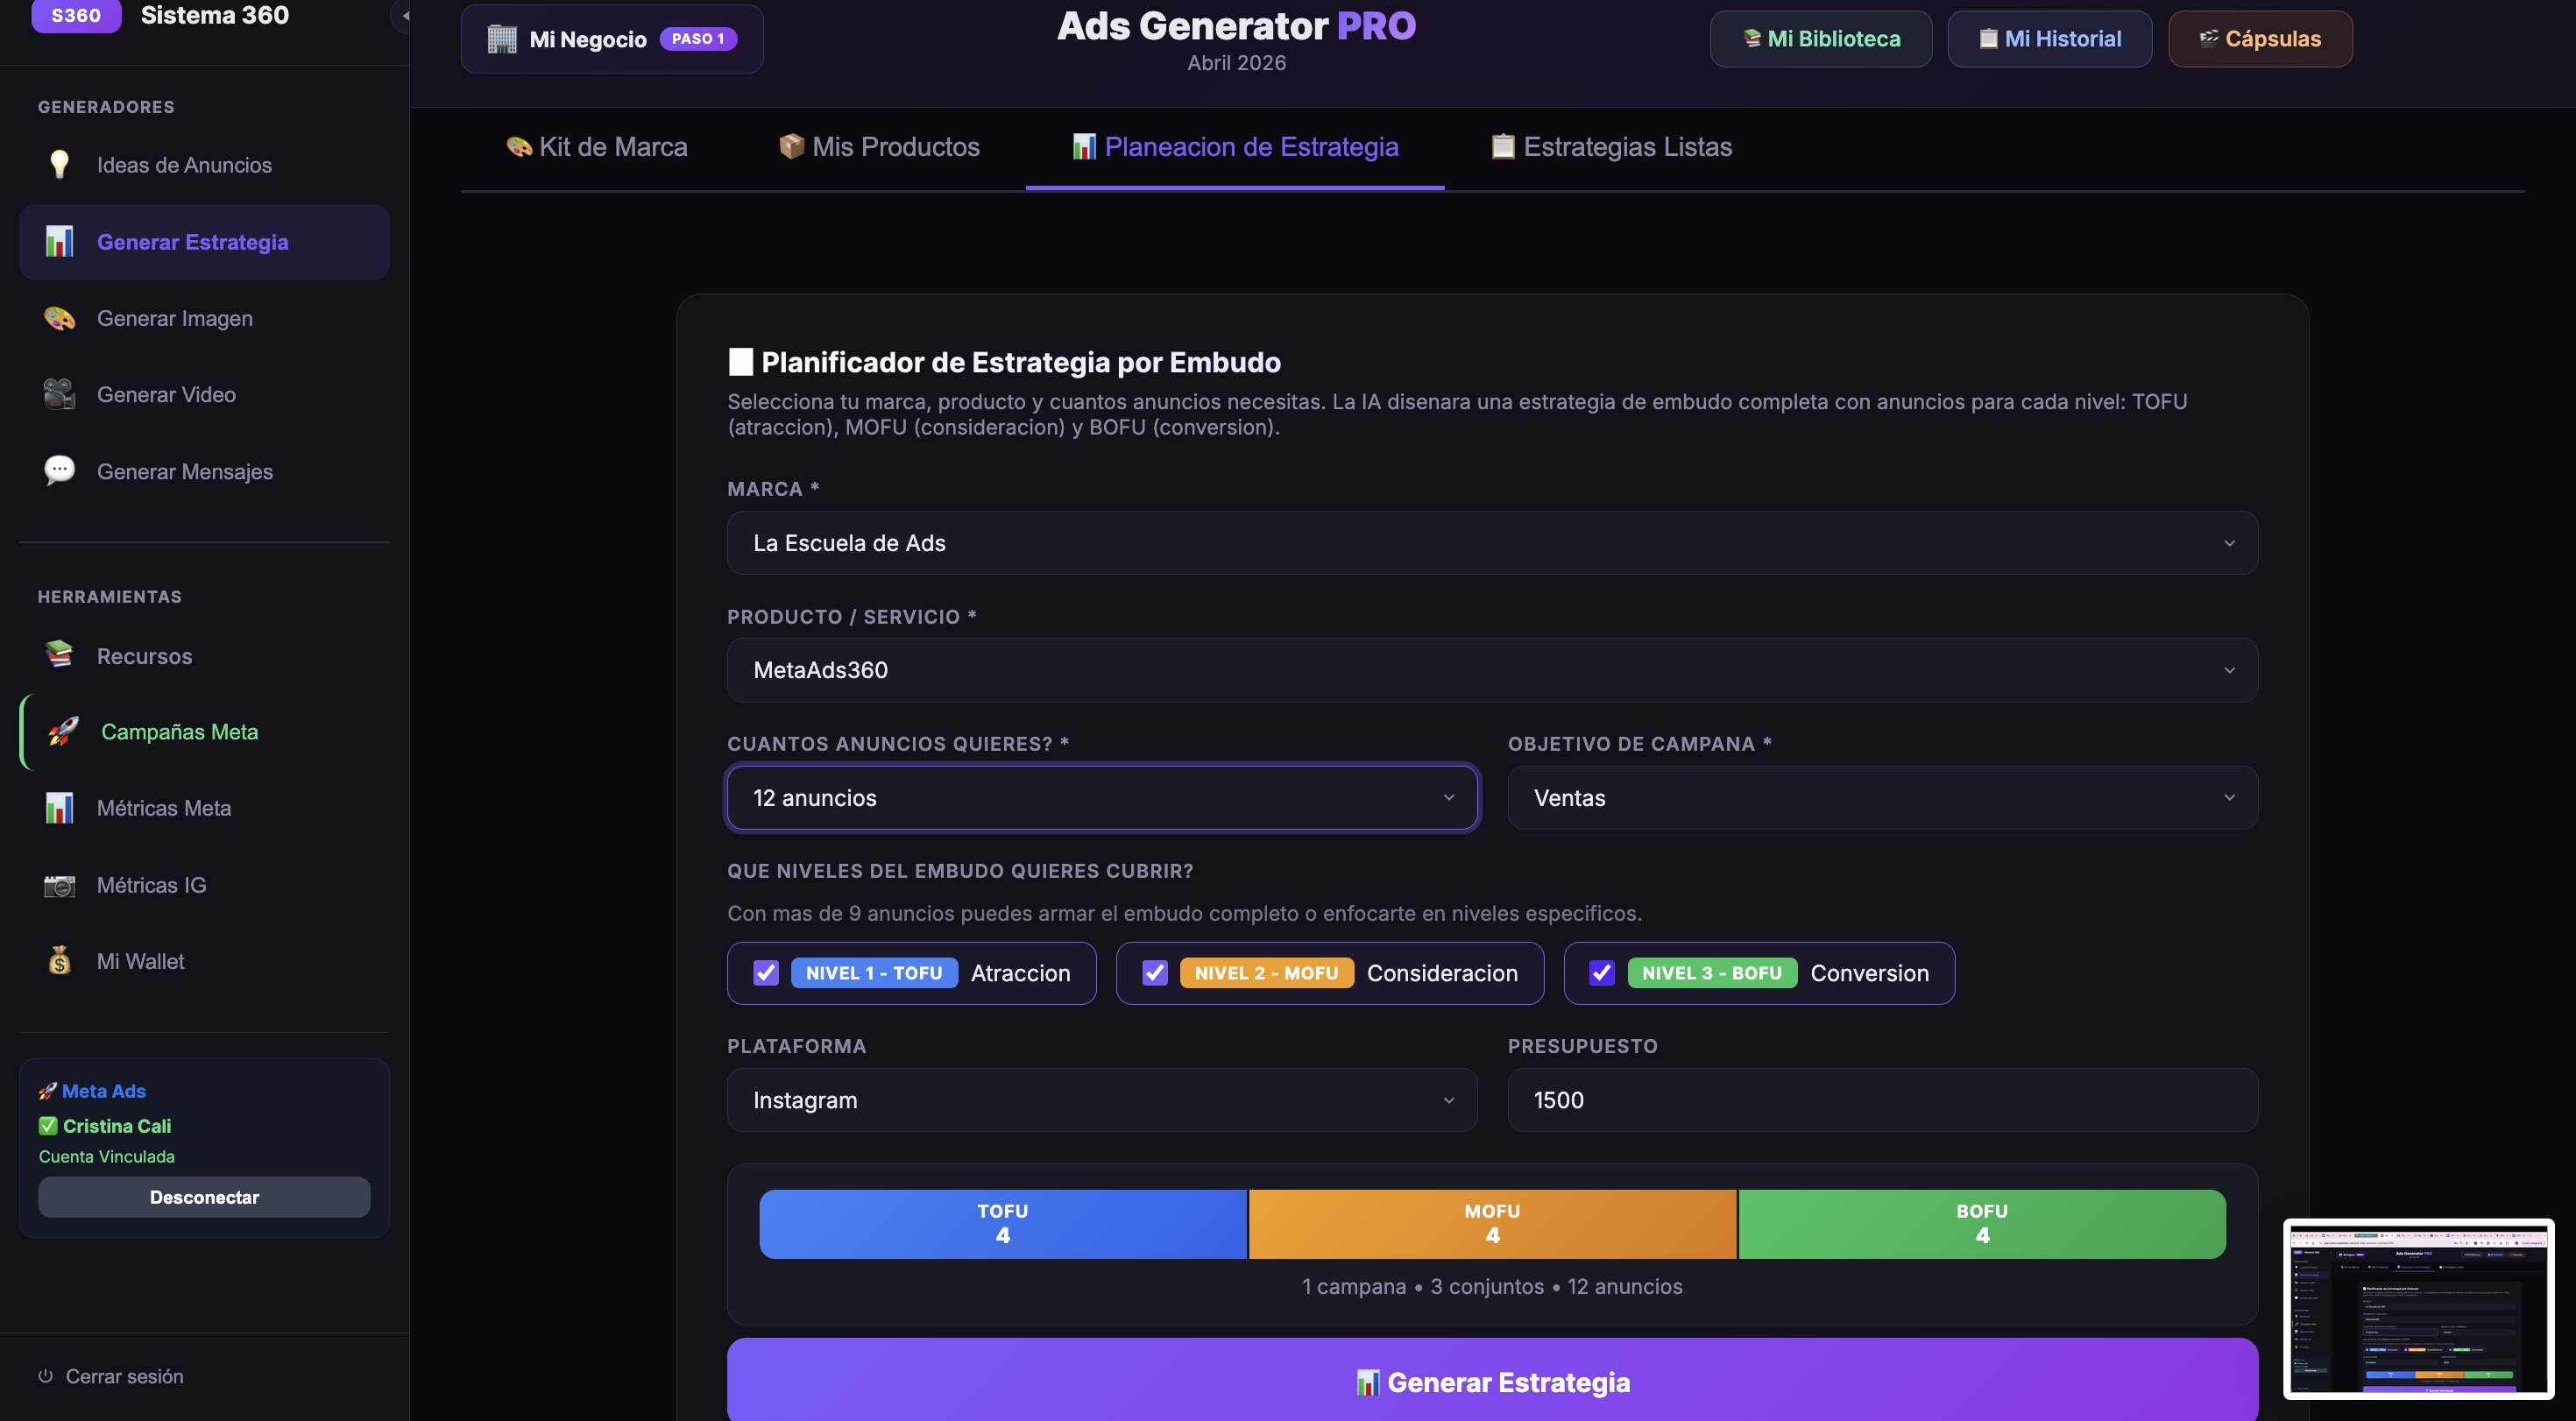The height and width of the screenshot is (1421, 2576).
Task: Click the video camera icon beside Generar Video
Action: tap(59, 395)
